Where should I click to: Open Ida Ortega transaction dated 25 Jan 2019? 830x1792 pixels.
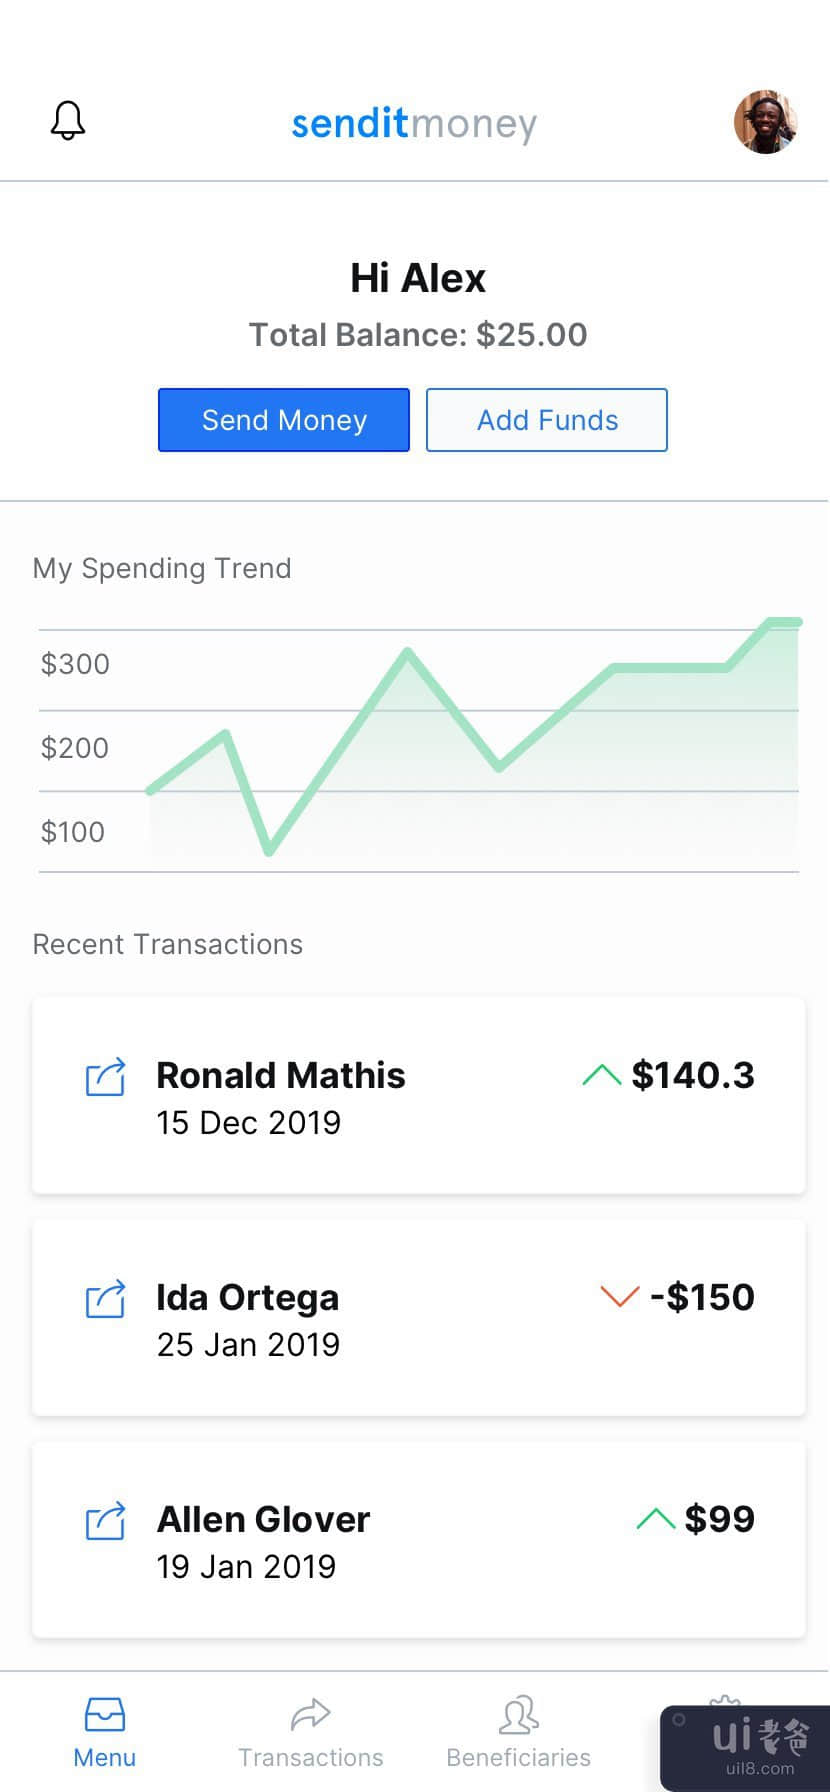point(418,1317)
